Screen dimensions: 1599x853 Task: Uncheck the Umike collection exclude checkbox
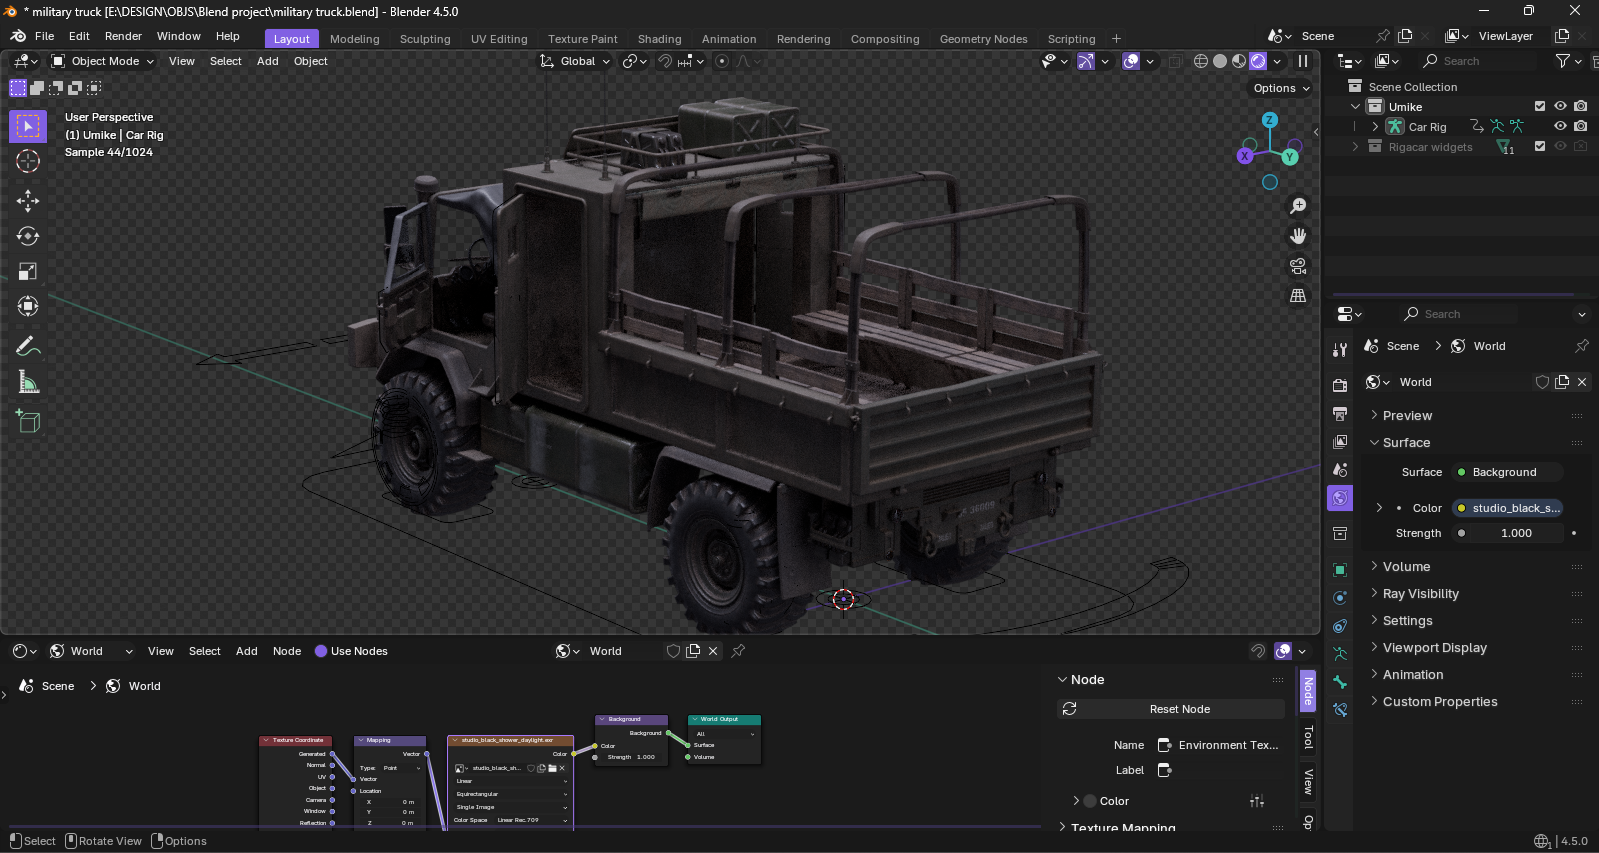[1540, 106]
